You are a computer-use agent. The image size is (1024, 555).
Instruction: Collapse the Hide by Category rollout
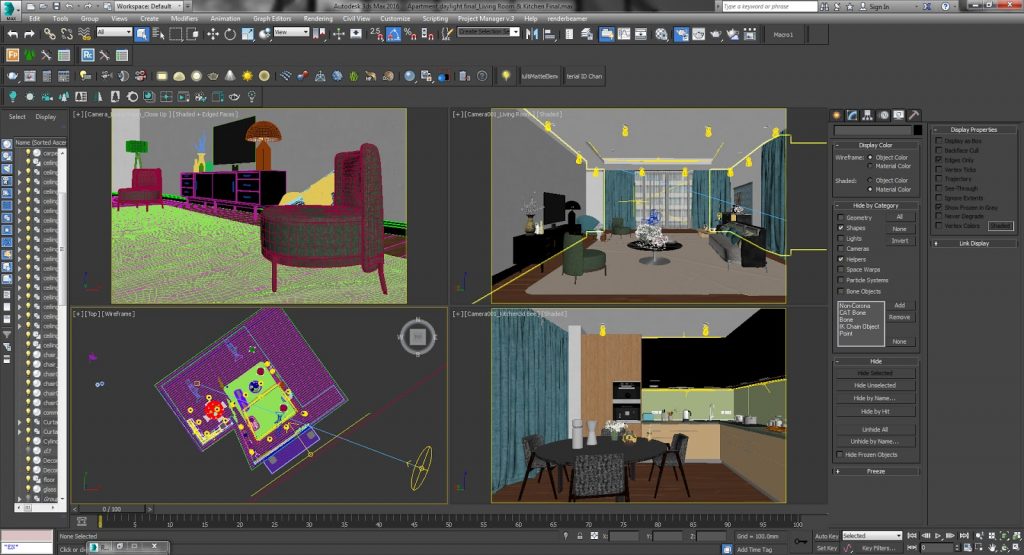(x=876, y=205)
